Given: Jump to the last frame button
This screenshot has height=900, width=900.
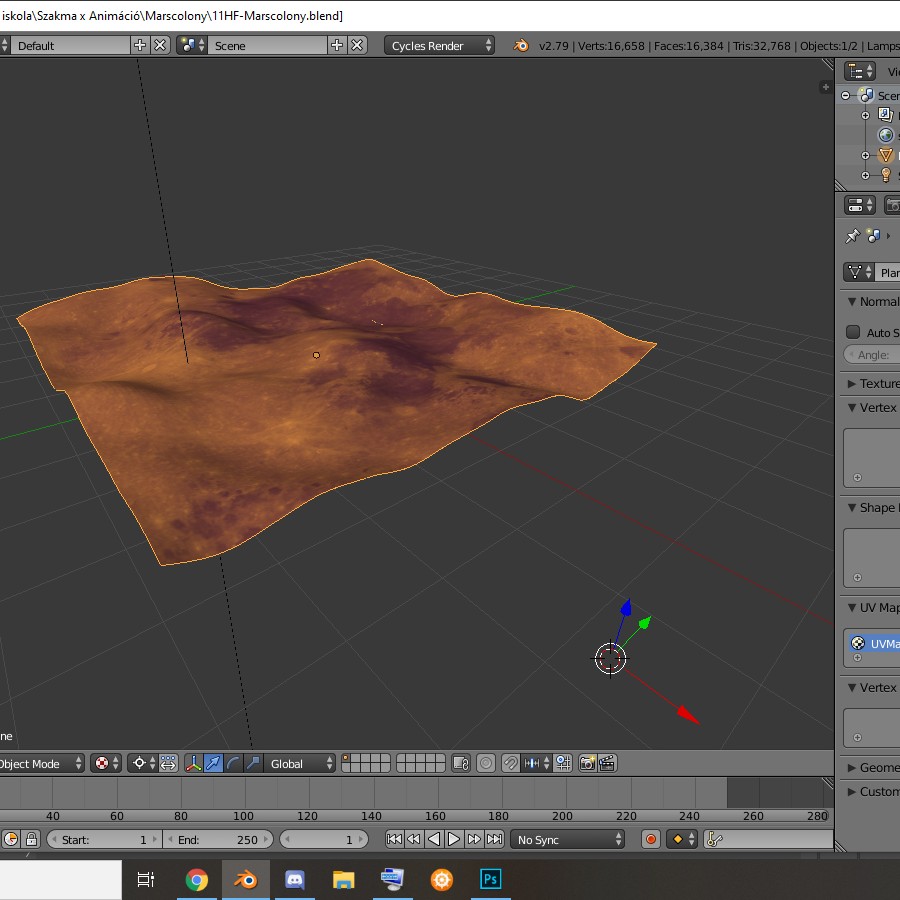Looking at the screenshot, I should click(494, 840).
